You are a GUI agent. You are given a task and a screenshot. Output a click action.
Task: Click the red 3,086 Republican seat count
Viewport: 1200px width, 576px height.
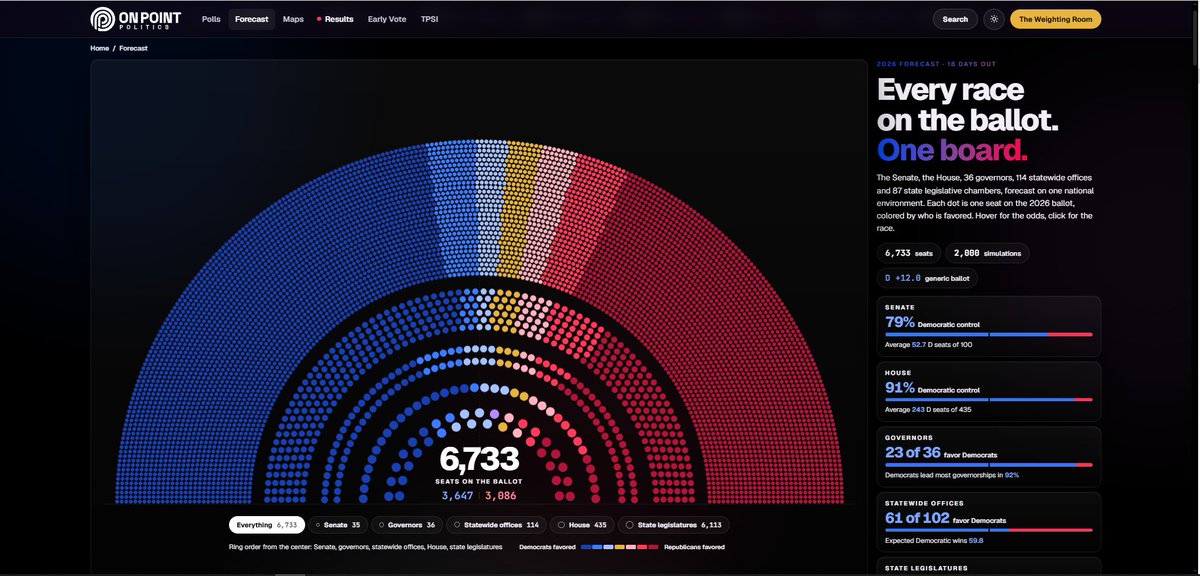[501, 495]
